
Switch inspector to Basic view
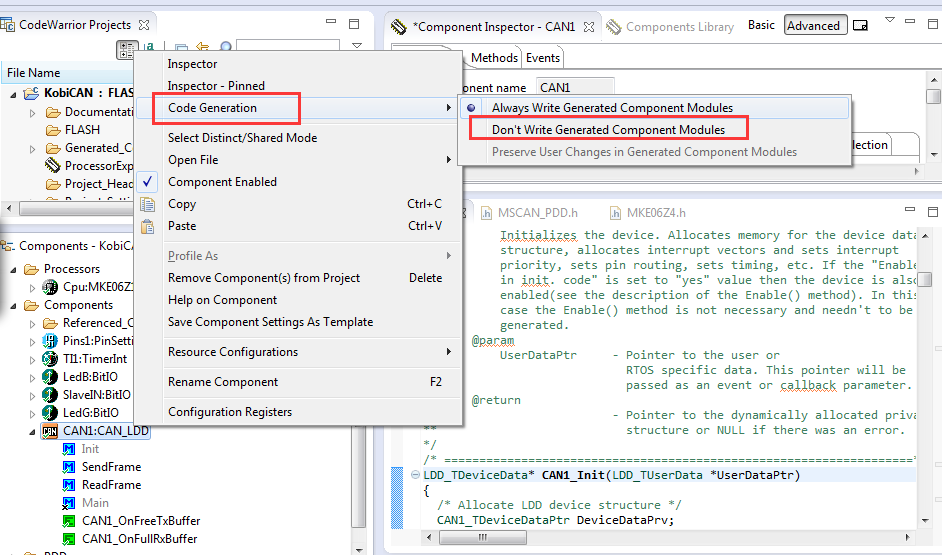(761, 25)
